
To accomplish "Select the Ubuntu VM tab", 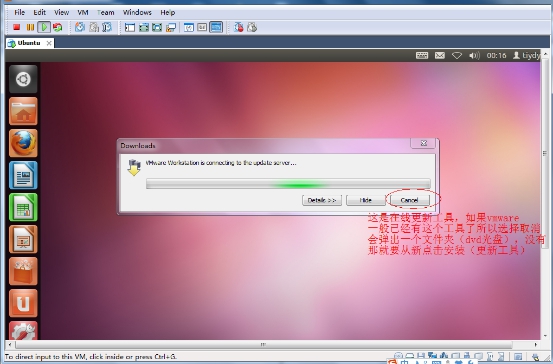I will coord(30,43).
